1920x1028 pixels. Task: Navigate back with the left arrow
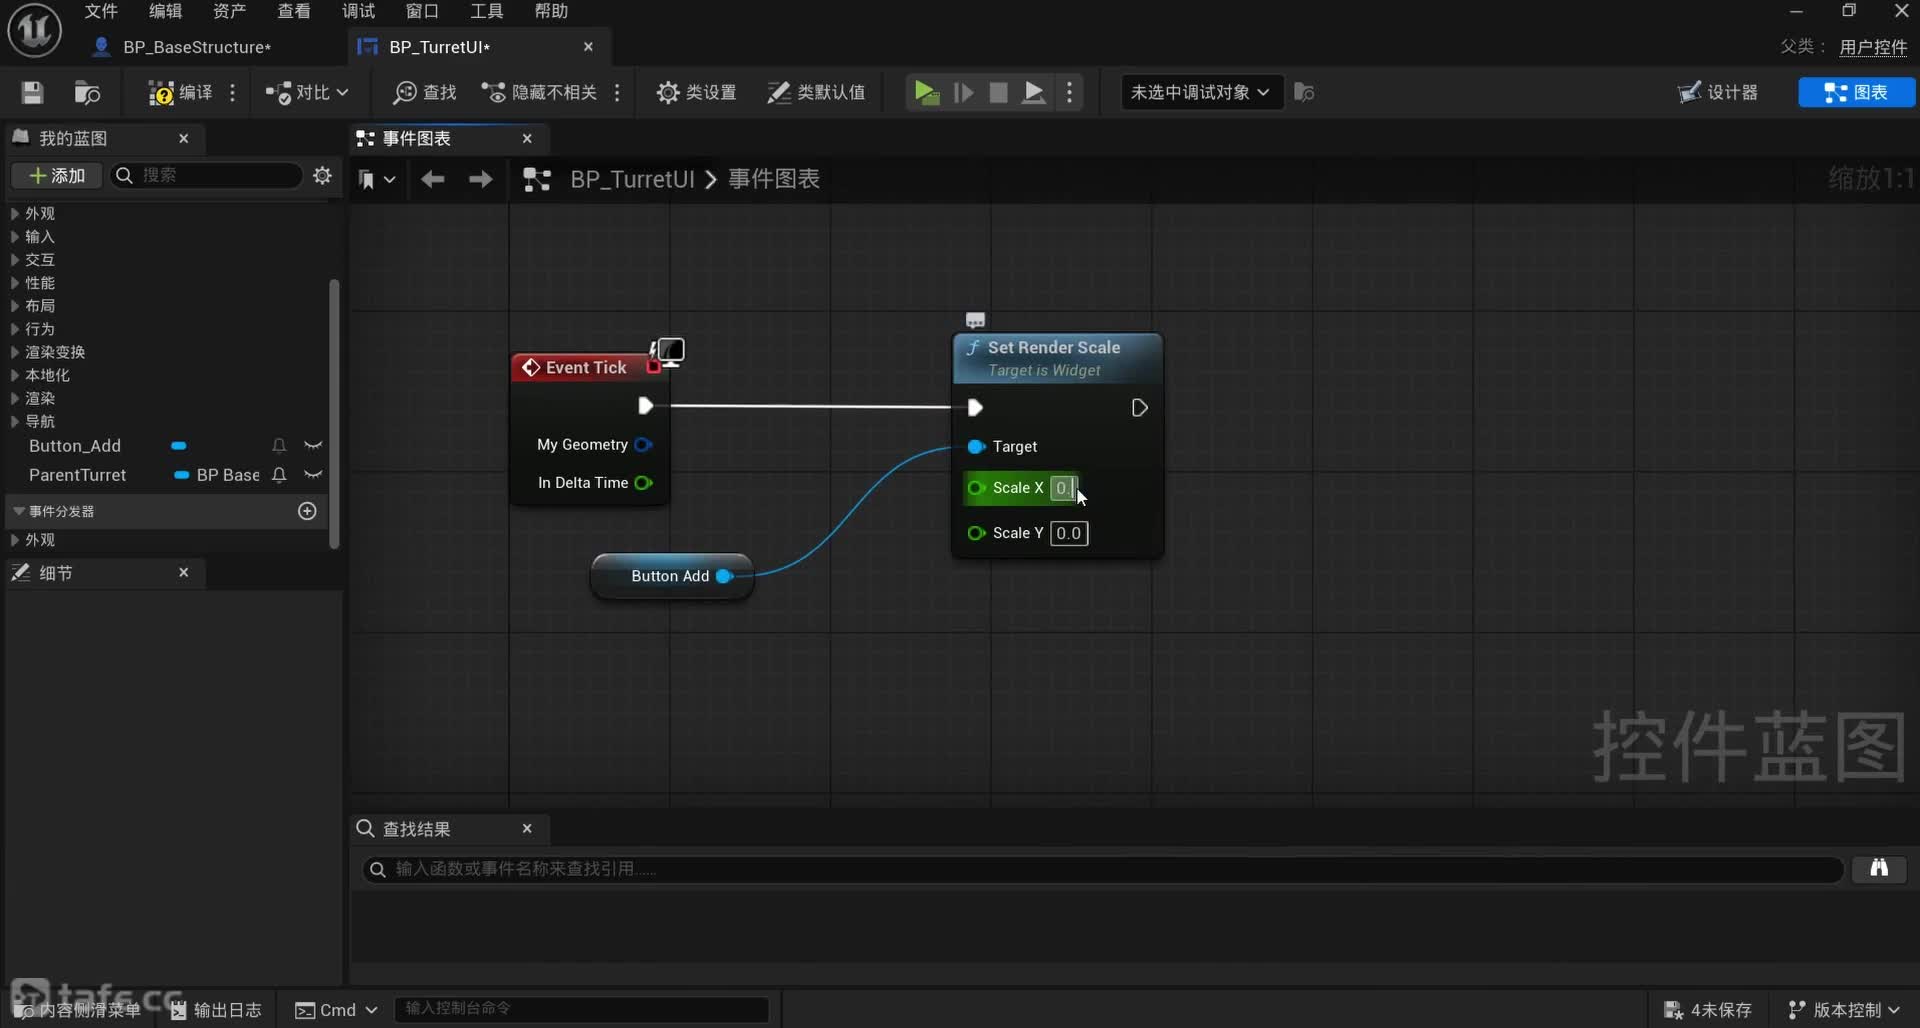click(432, 179)
